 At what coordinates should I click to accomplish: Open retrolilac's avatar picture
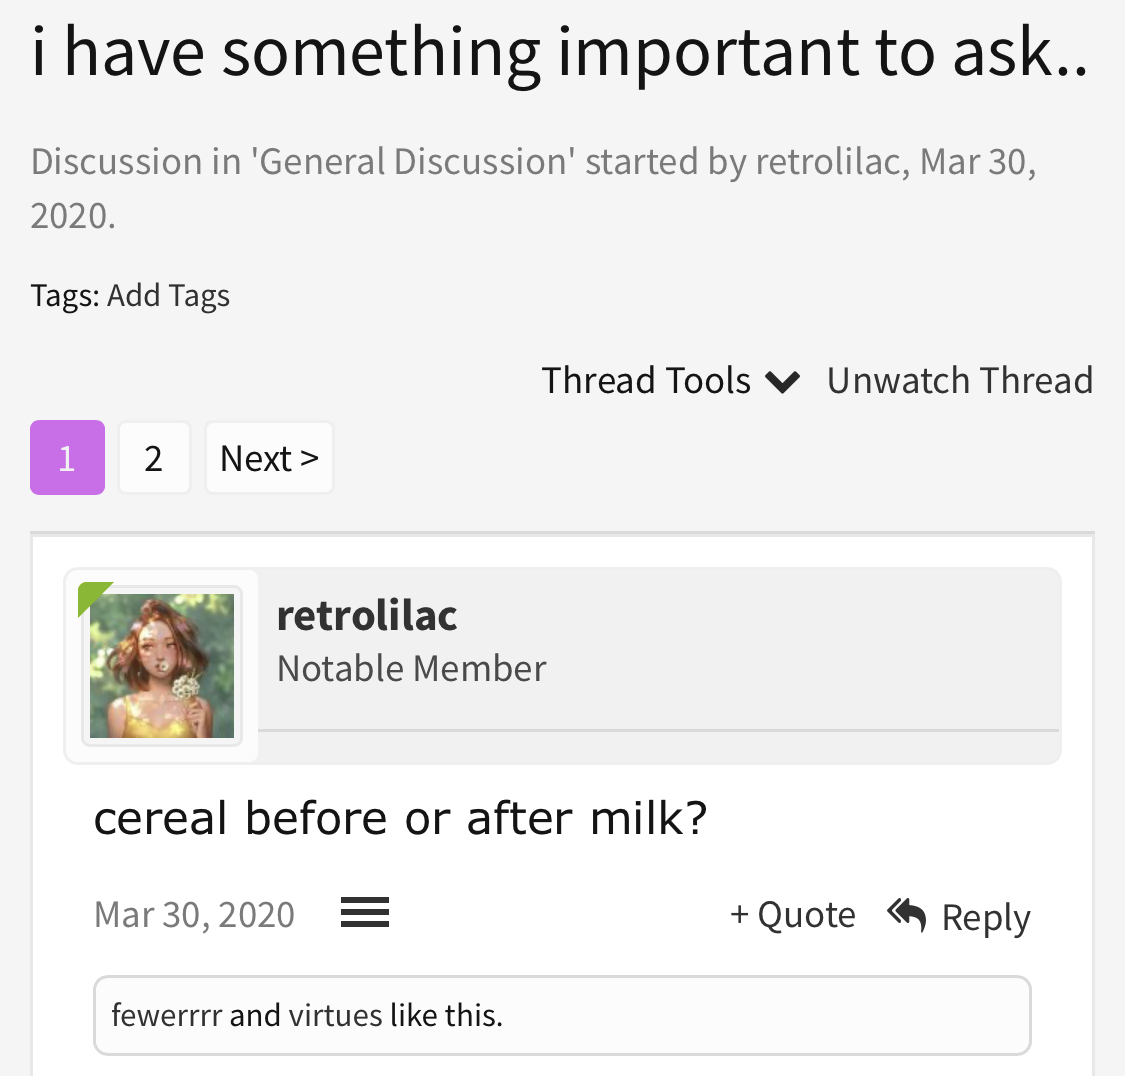point(161,665)
